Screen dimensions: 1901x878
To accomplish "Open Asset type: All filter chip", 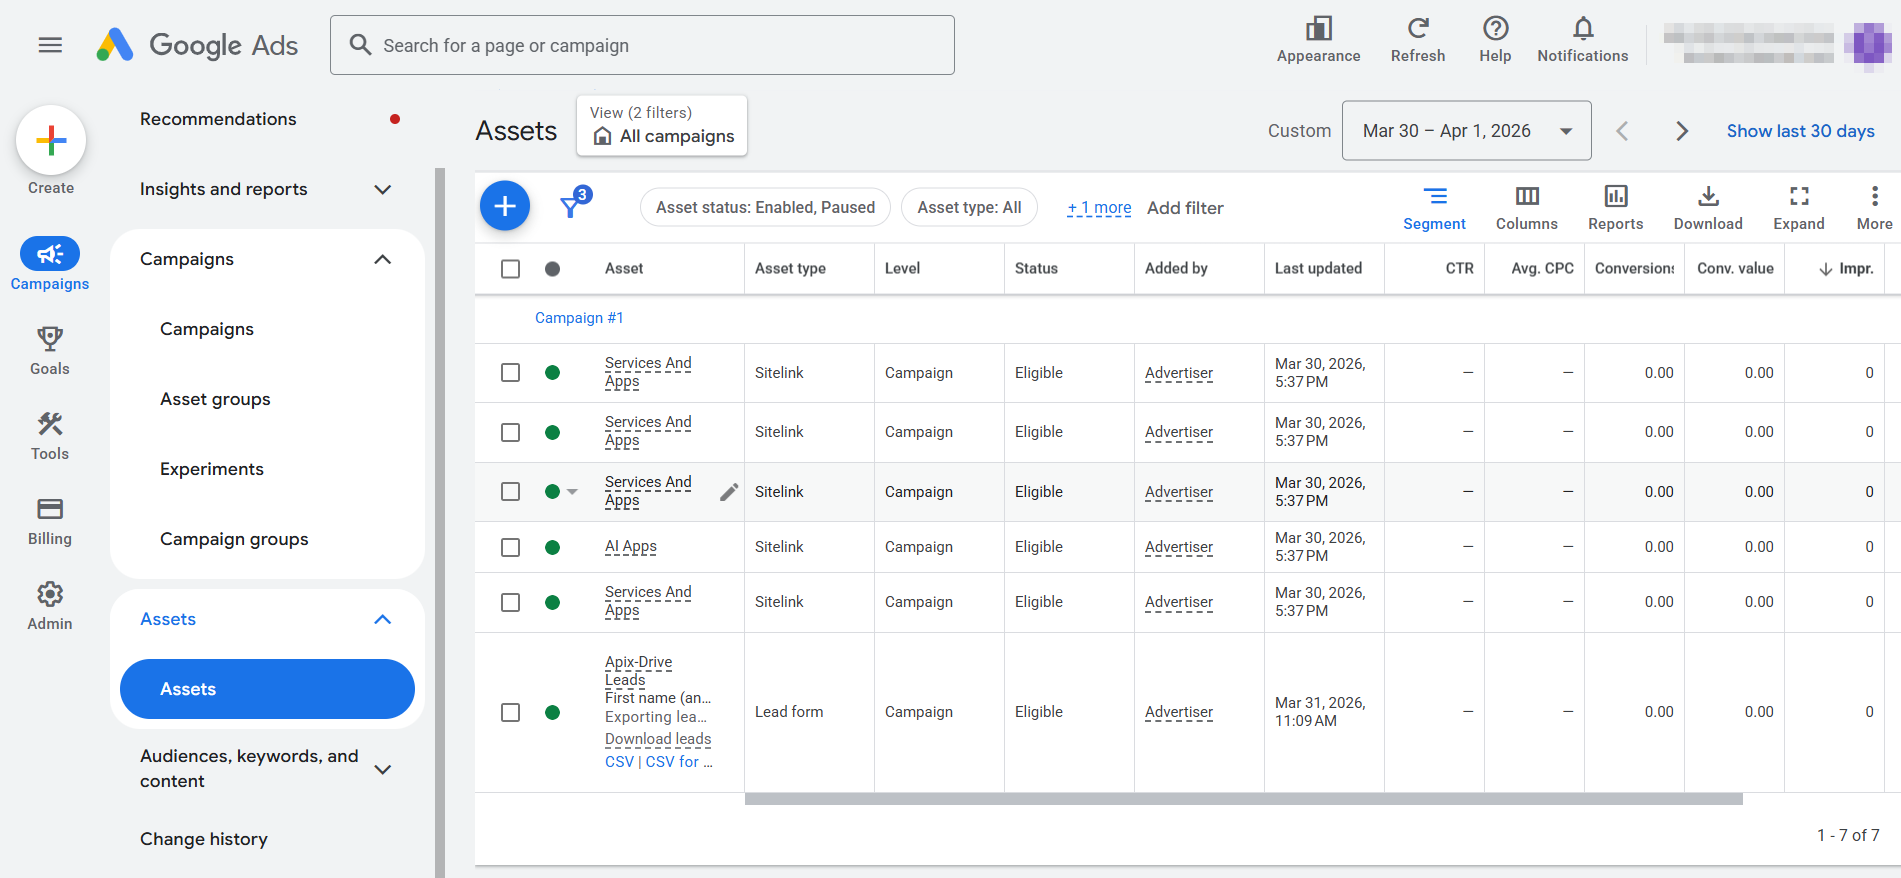I will coord(969,207).
